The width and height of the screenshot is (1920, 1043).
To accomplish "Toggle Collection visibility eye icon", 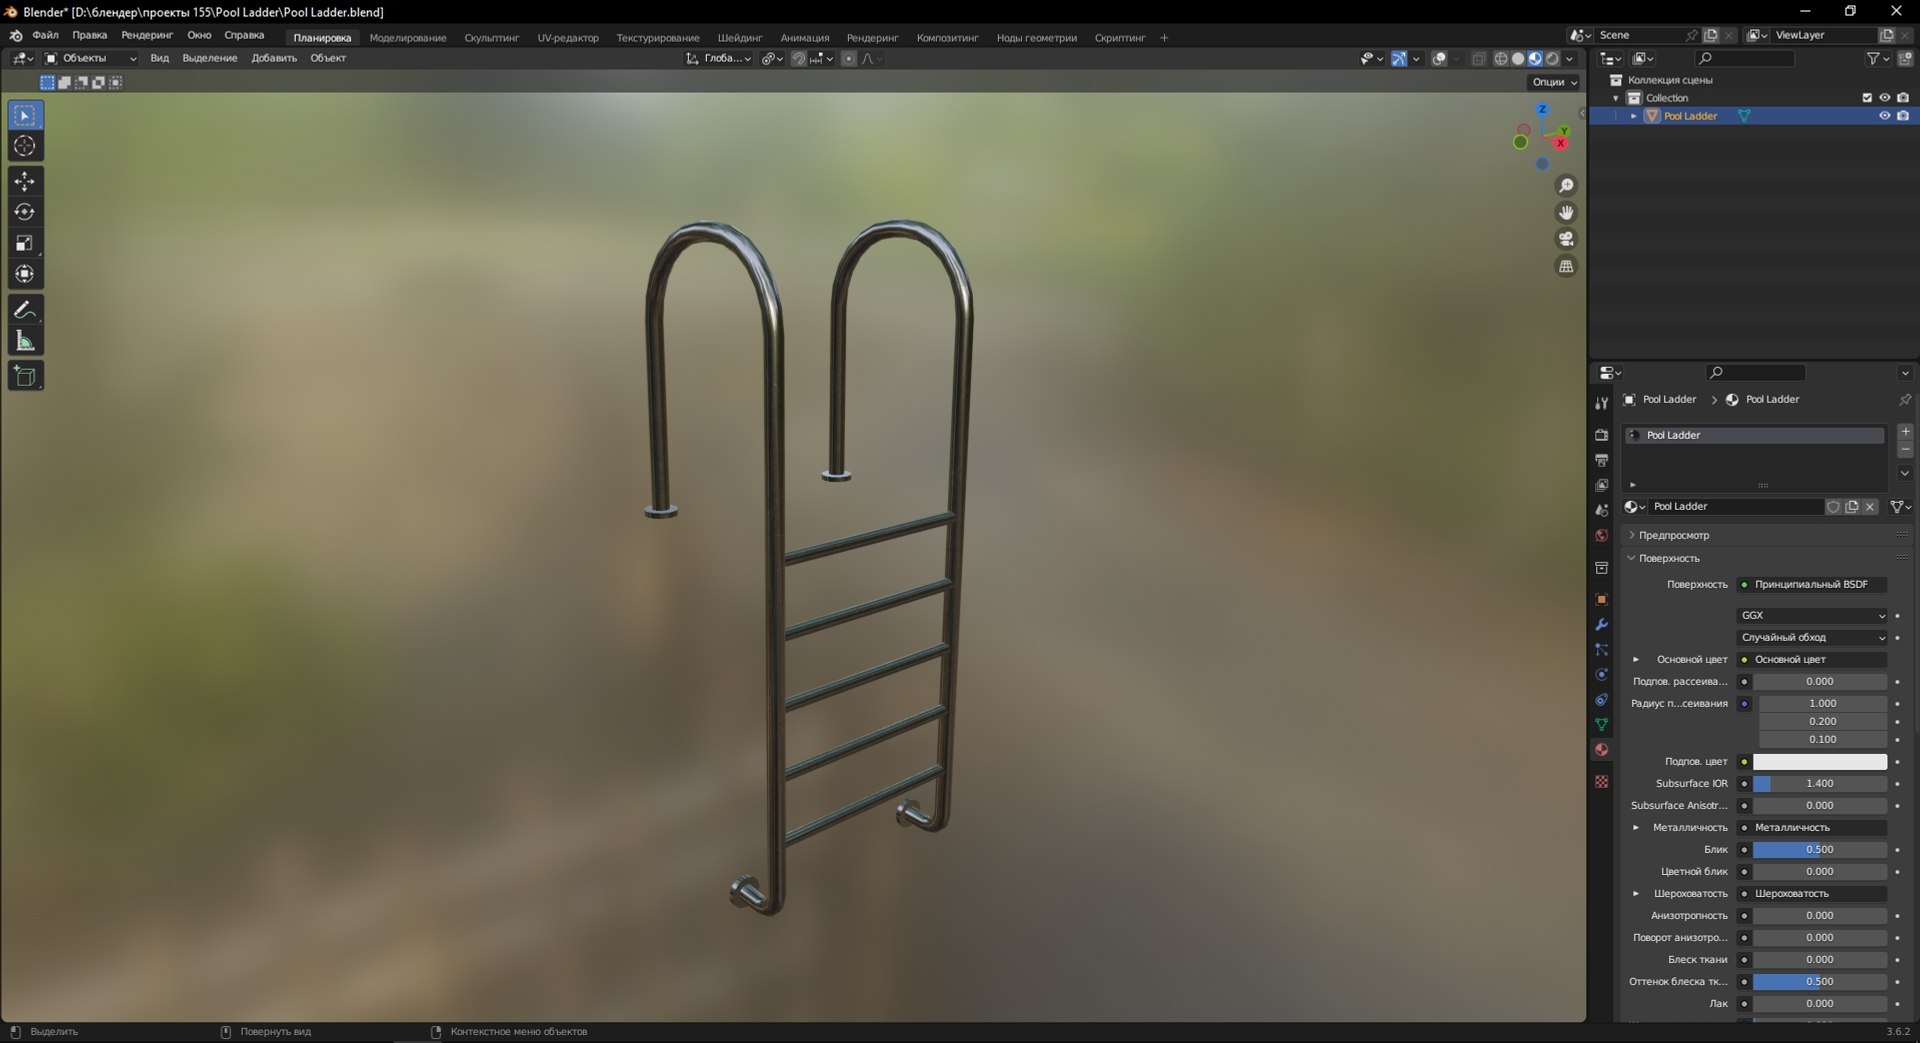I will point(1884,98).
